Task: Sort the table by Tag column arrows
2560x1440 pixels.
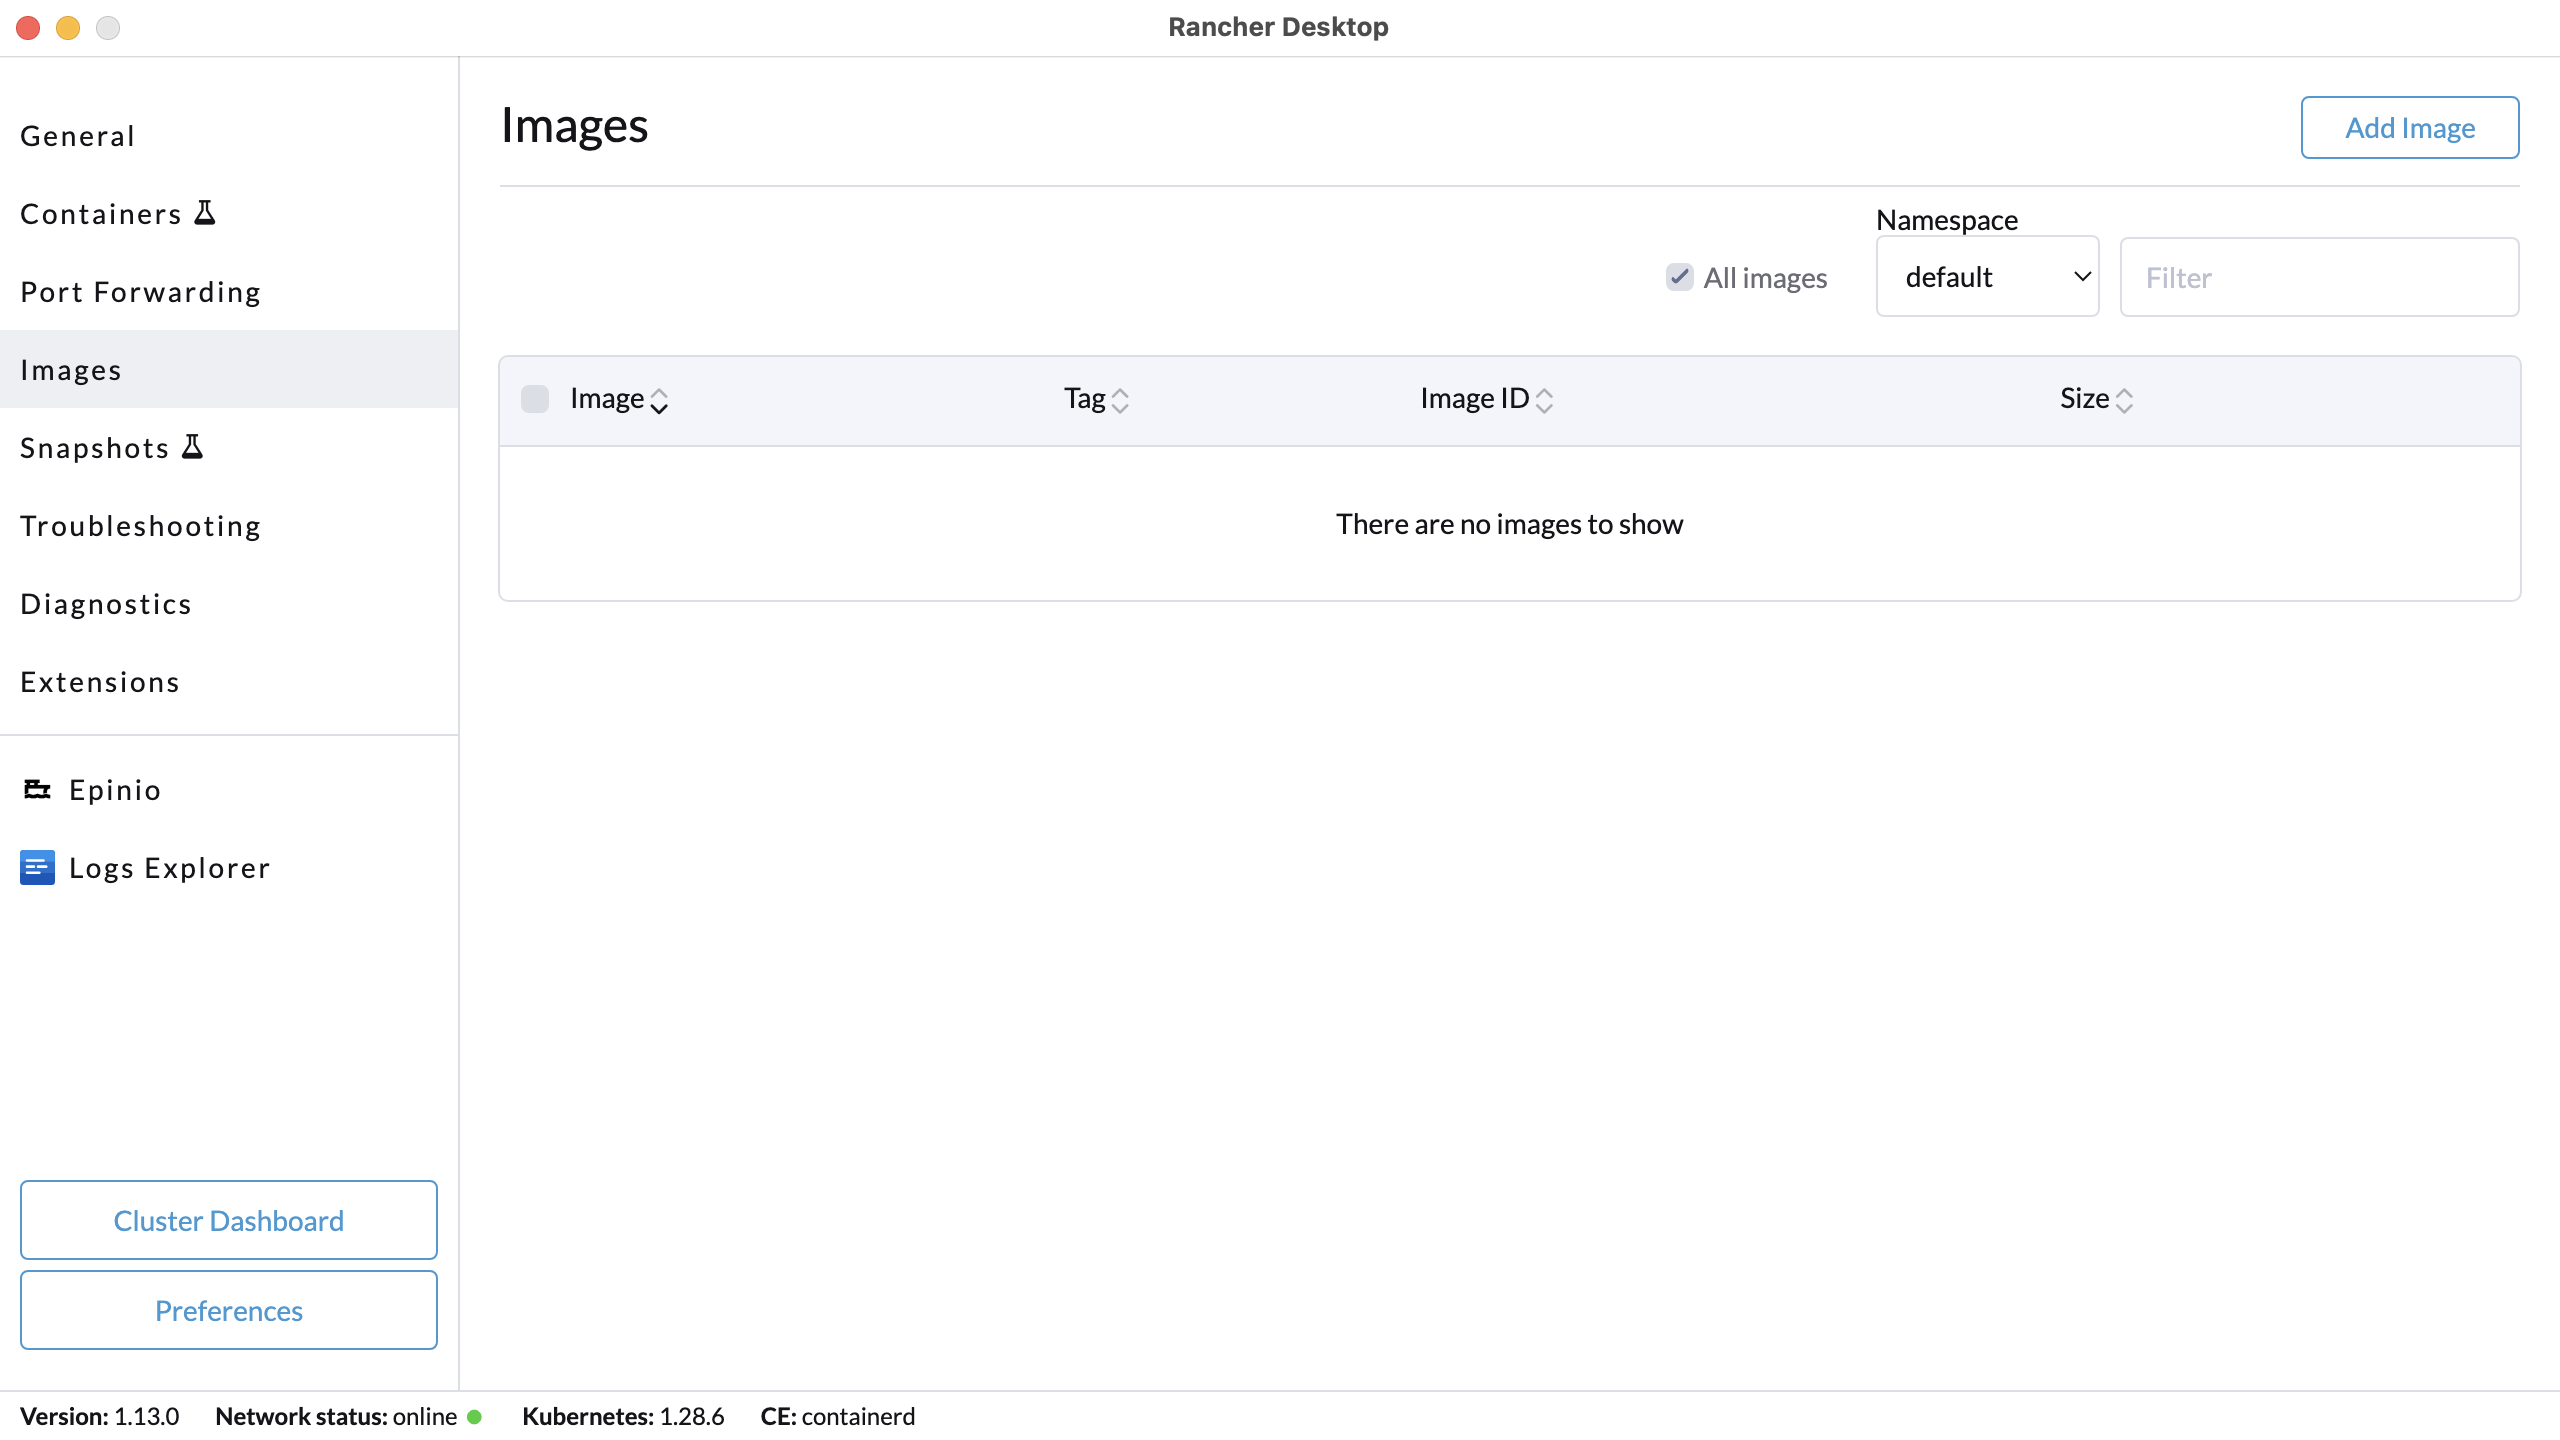Action: click(x=1120, y=400)
